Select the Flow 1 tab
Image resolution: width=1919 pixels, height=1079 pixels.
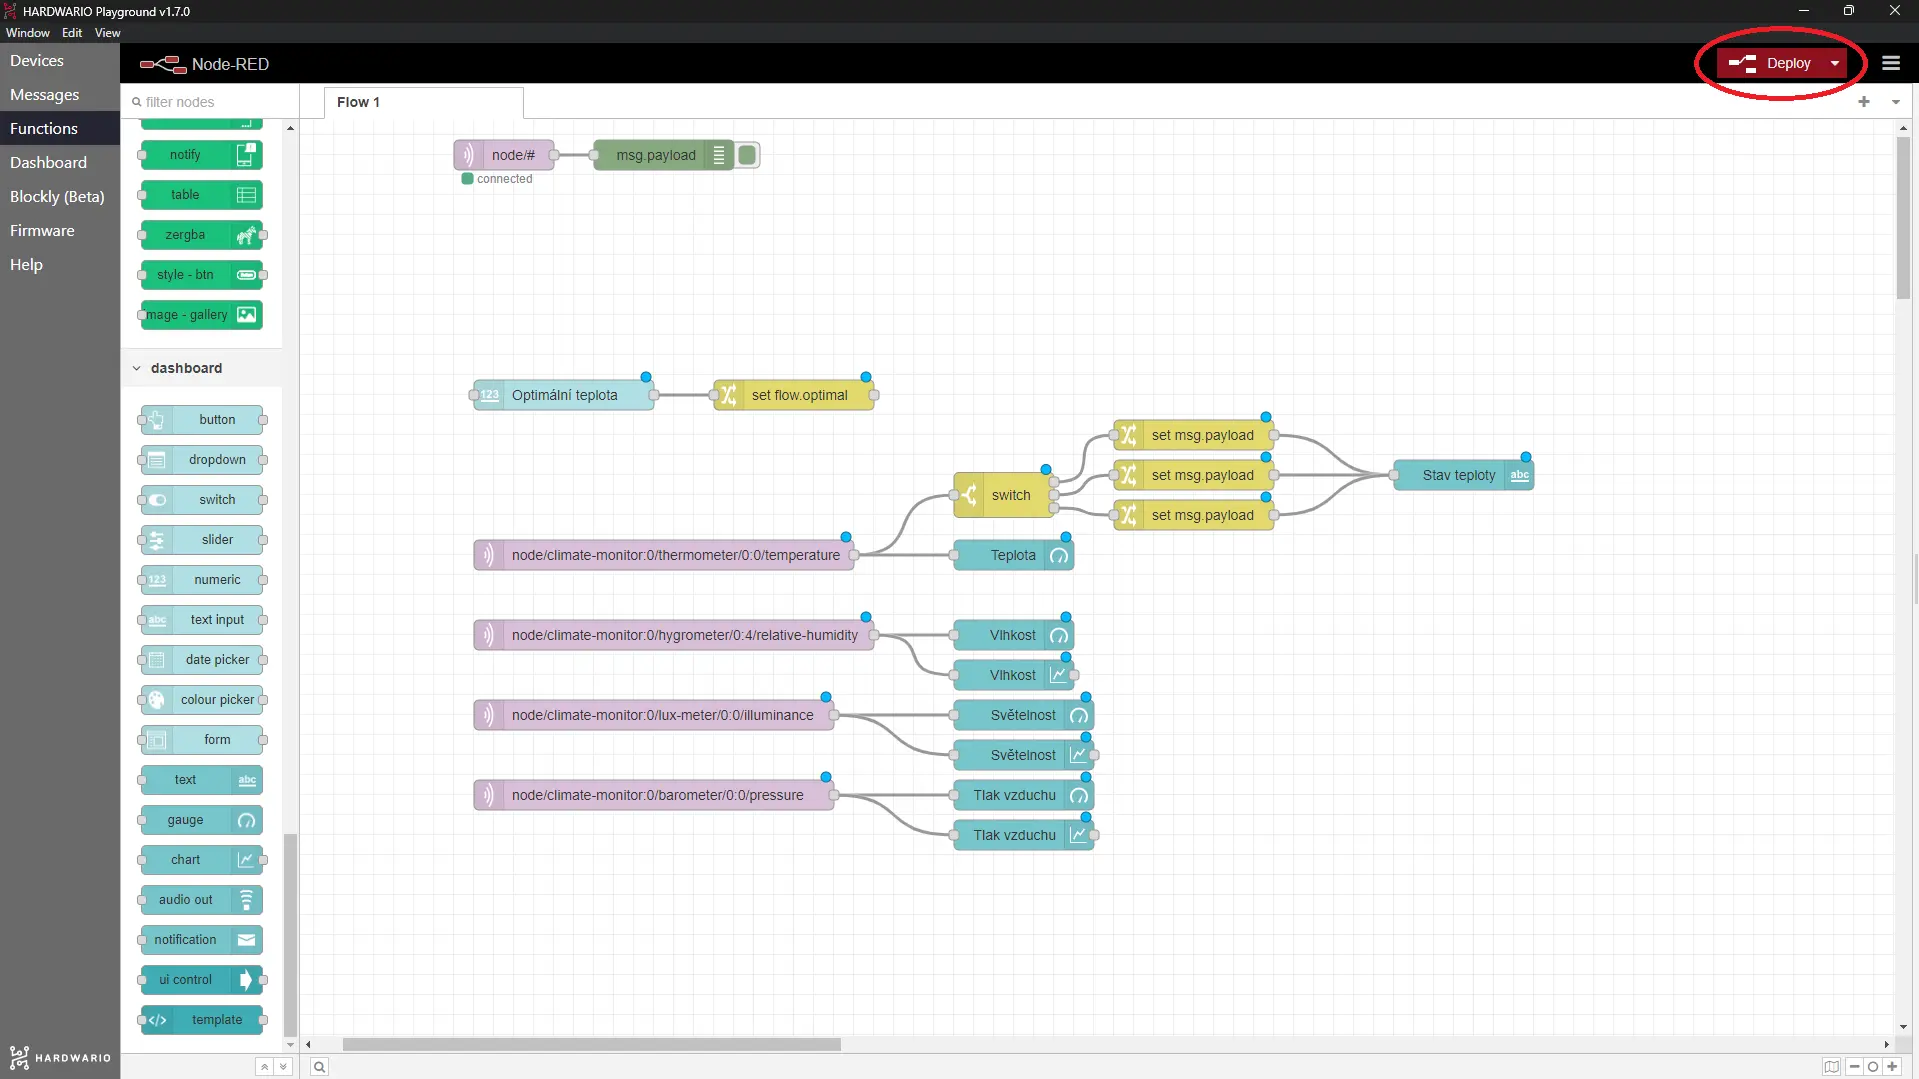(x=423, y=102)
